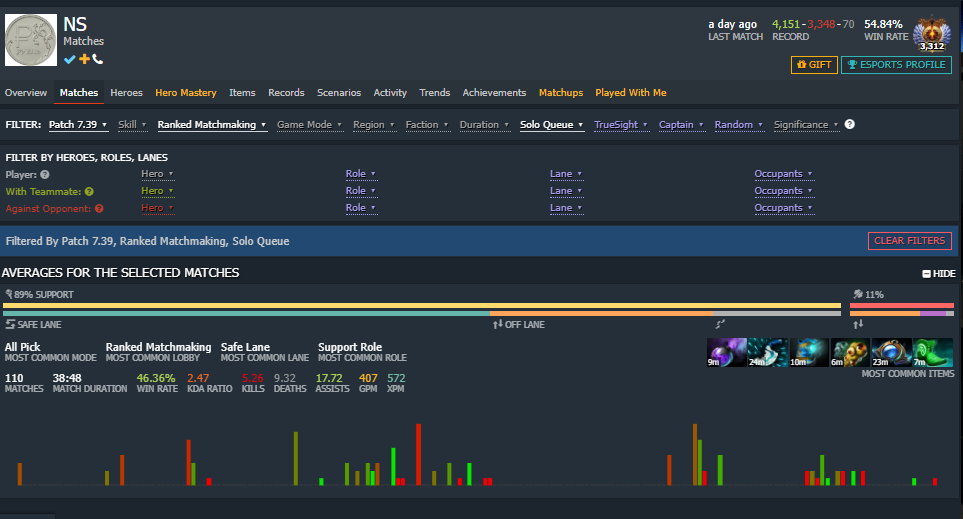Click the item icon labeled 24m
The image size is (963, 519).
(x=768, y=353)
